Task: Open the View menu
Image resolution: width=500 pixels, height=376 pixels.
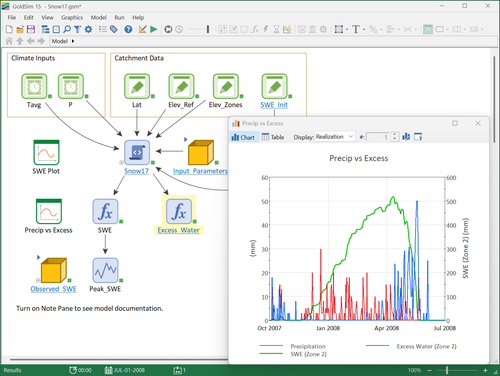Action: [47, 17]
